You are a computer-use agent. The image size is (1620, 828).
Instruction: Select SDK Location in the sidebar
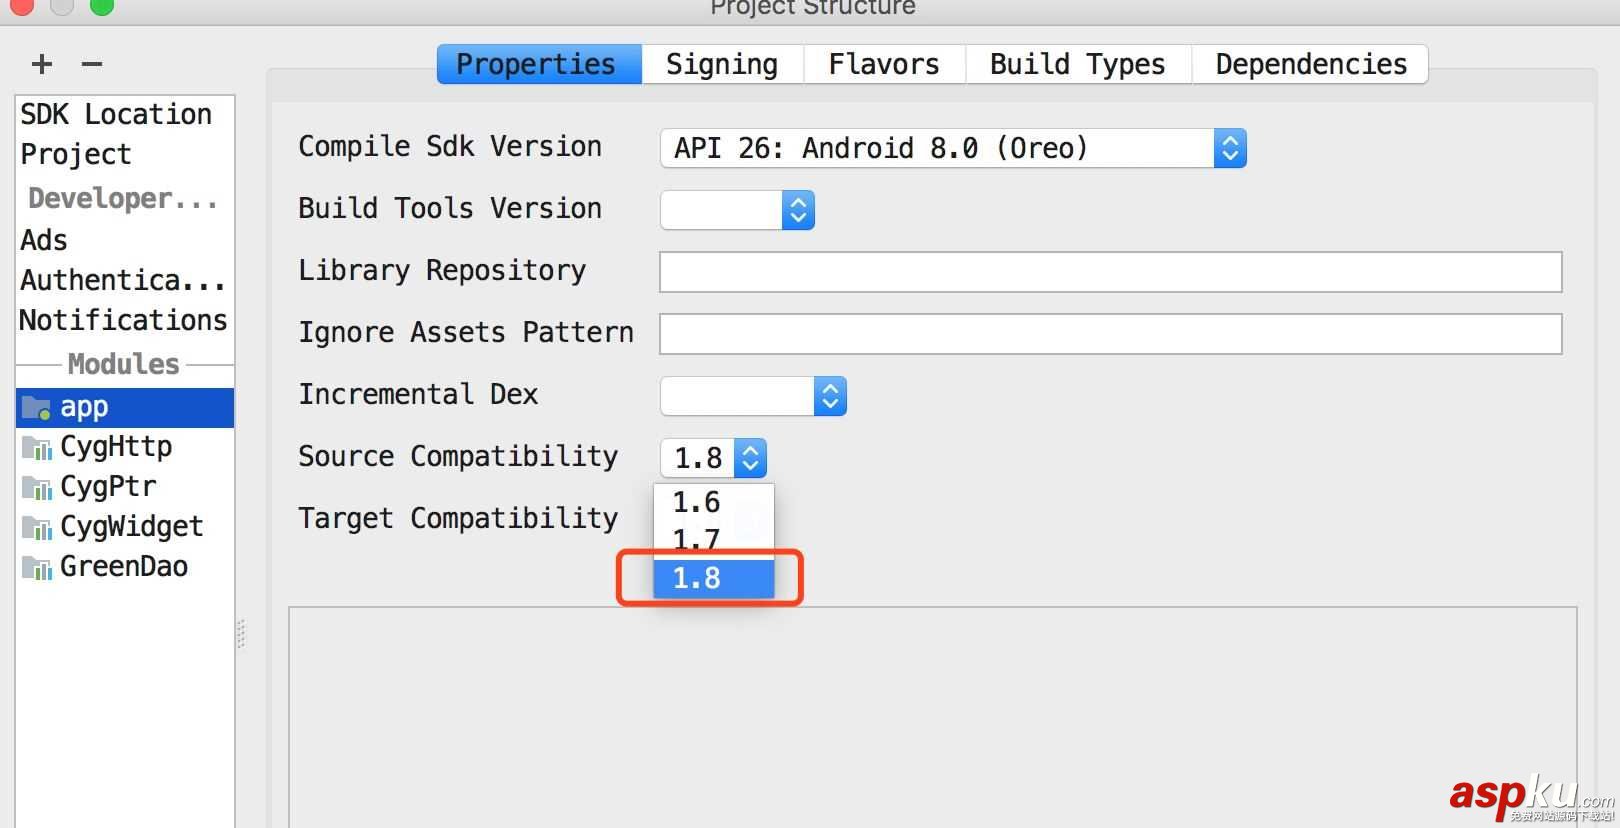[115, 113]
